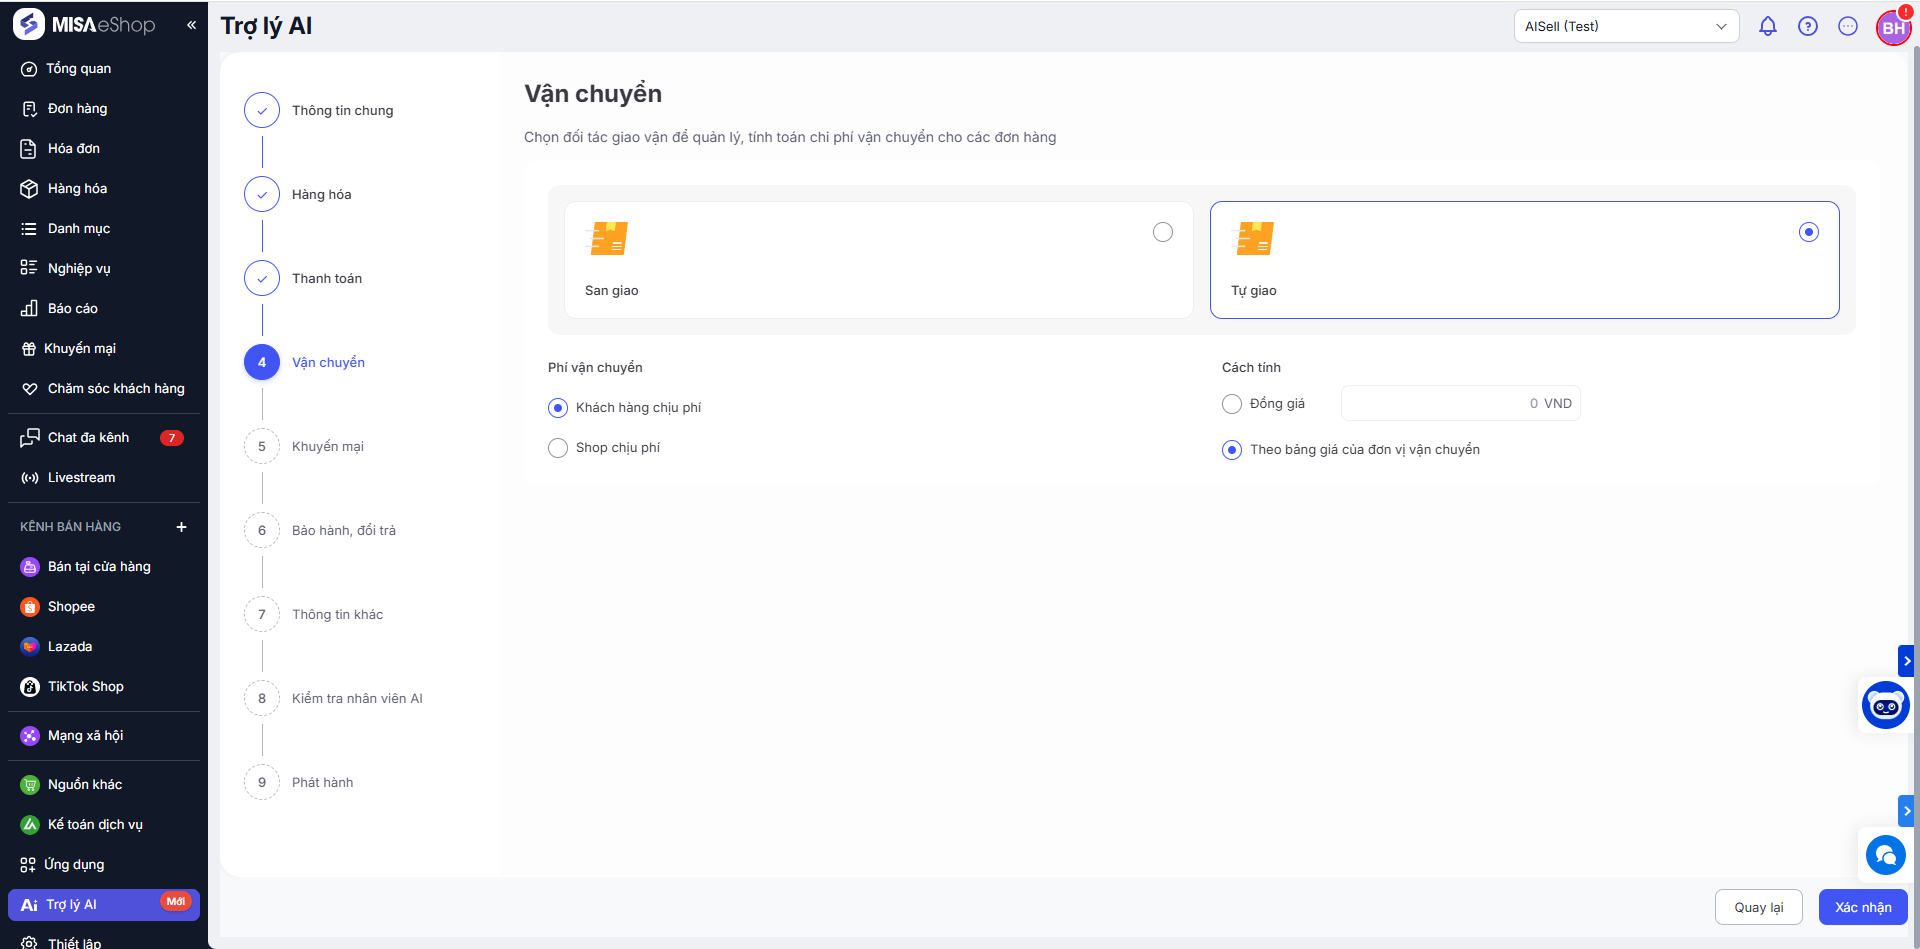The image size is (1920, 949).
Task: Open the notifications bell icon
Action: point(1767,27)
